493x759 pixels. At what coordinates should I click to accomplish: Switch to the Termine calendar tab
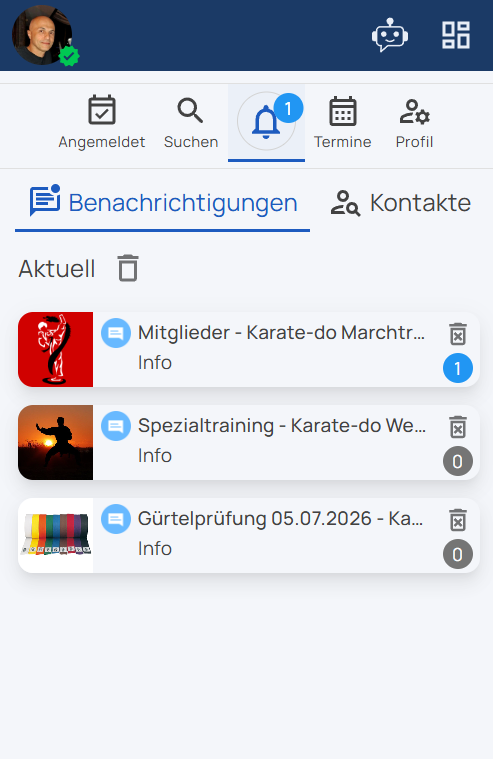coord(342,122)
